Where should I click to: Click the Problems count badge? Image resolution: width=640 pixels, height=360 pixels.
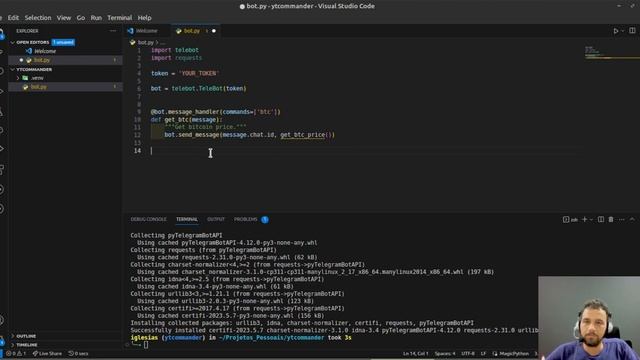(x=265, y=220)
